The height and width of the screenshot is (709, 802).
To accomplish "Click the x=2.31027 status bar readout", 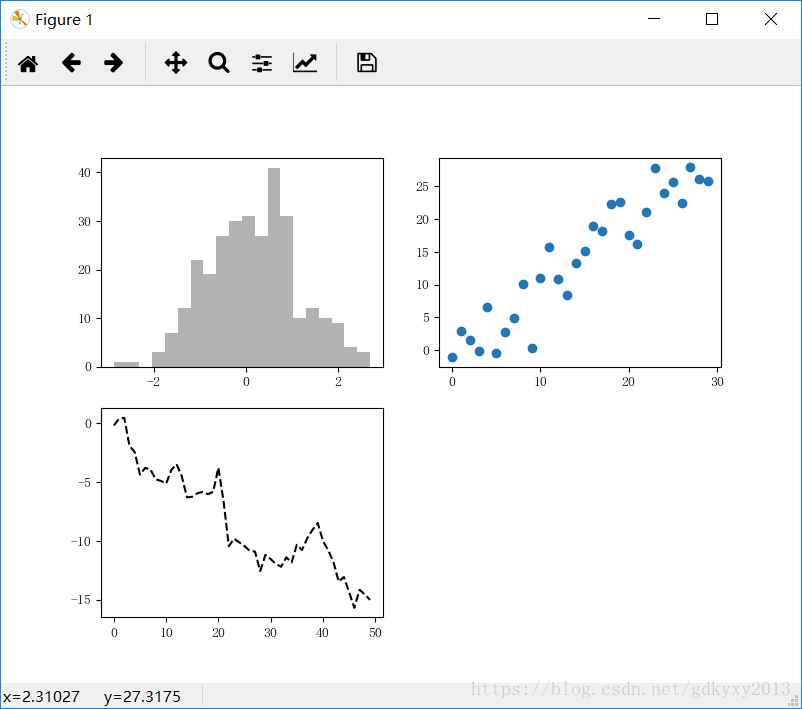I will [41, 696].
